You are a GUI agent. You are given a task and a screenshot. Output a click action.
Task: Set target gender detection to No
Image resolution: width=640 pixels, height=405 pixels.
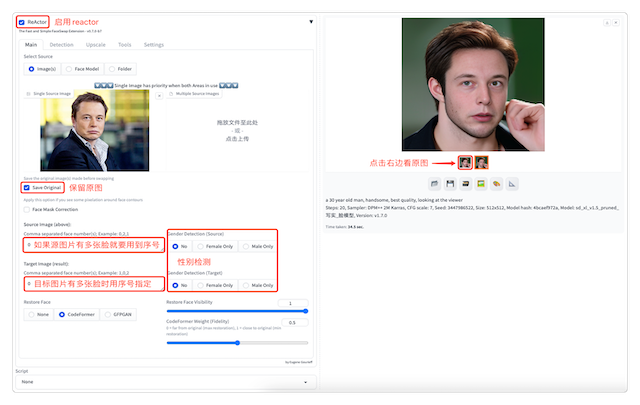180,285
